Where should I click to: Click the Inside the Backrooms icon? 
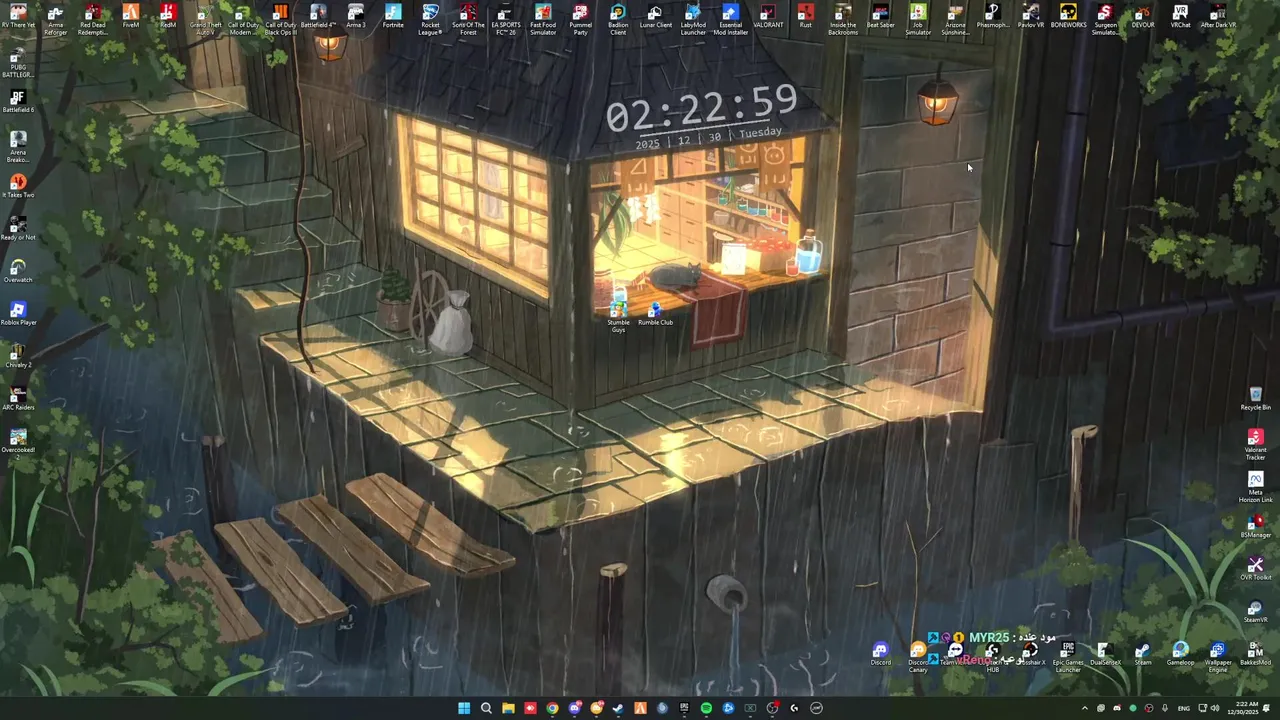843,19
